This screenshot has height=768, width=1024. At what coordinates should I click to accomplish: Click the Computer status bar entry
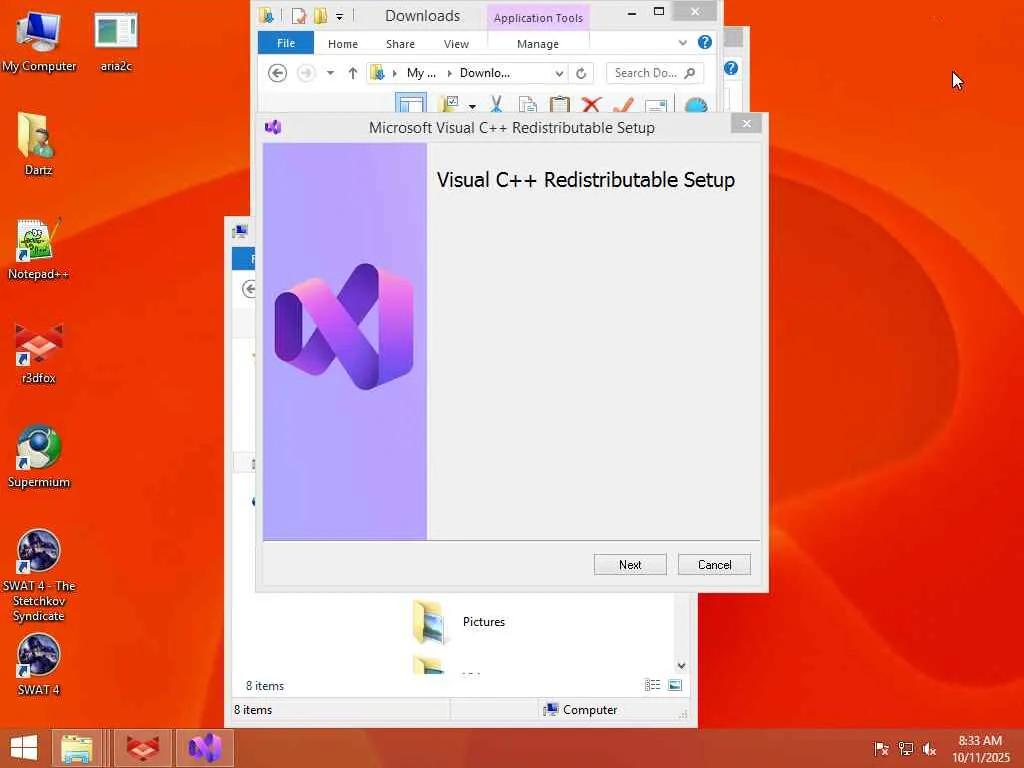[x=581, y=709]
